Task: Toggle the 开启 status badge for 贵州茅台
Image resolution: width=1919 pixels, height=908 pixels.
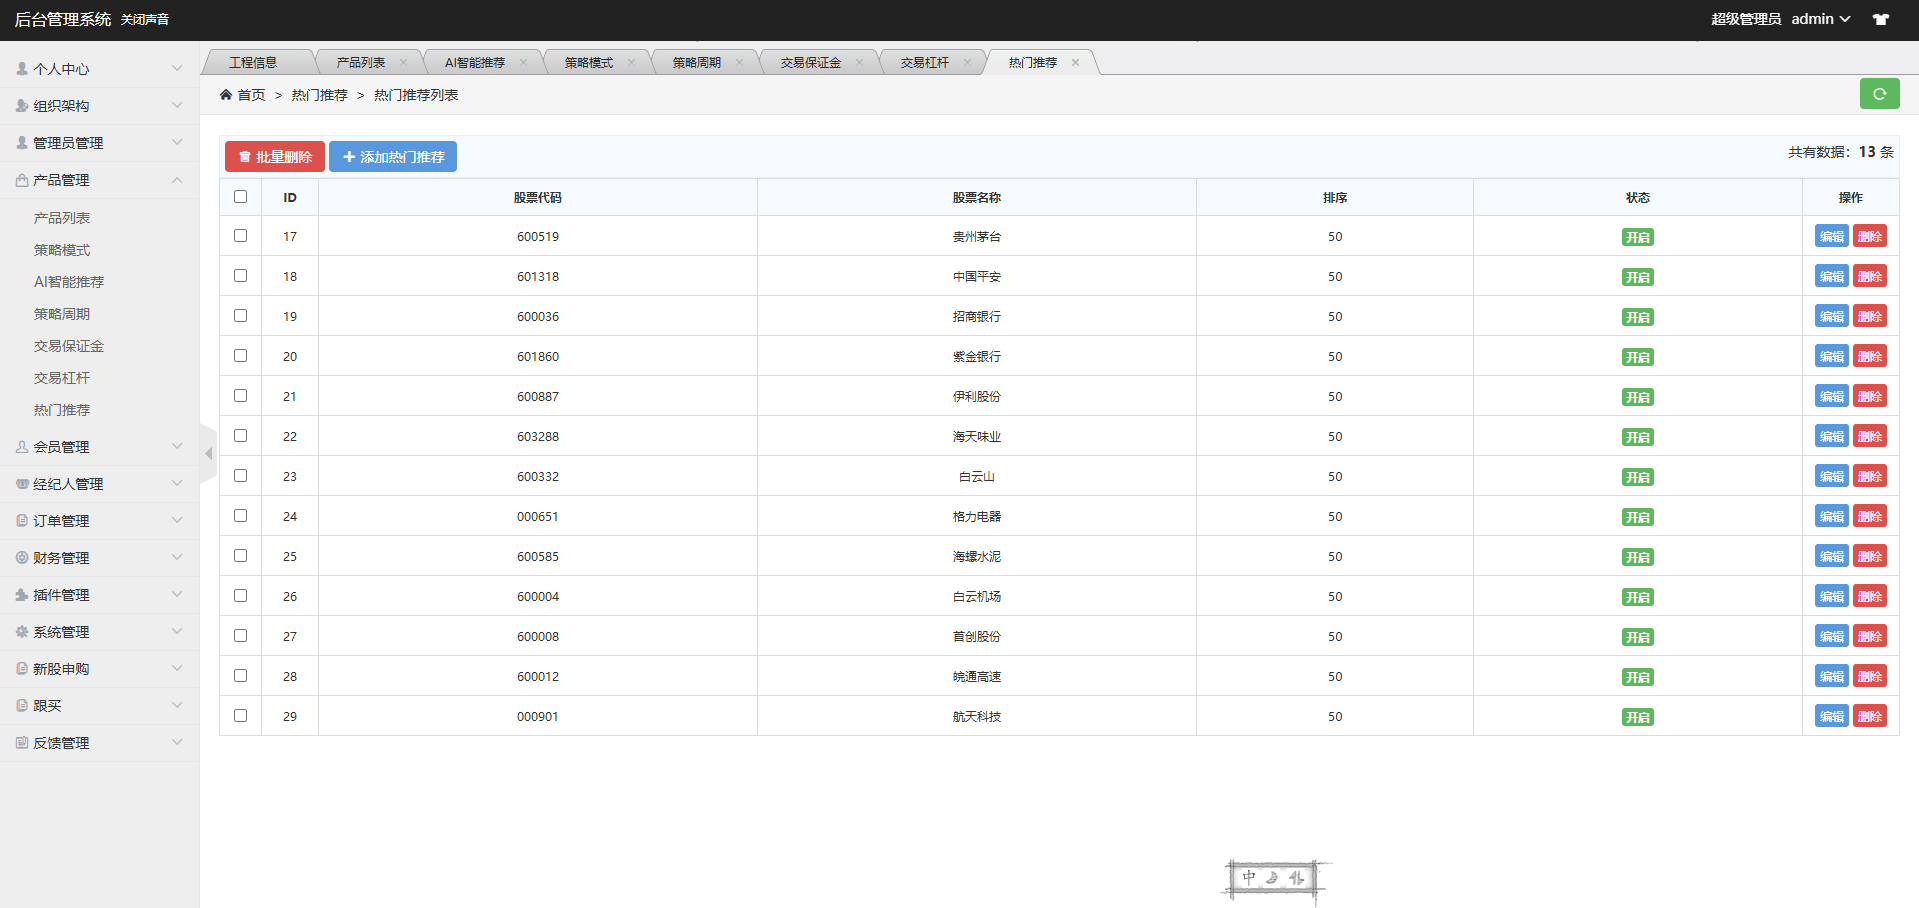Action: [x=1637, y=237]
